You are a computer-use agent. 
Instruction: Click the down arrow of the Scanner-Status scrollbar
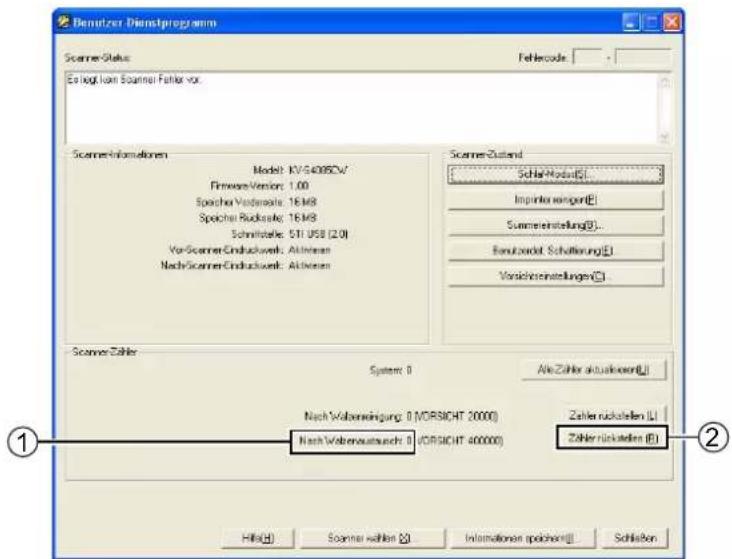pos(664,137)
